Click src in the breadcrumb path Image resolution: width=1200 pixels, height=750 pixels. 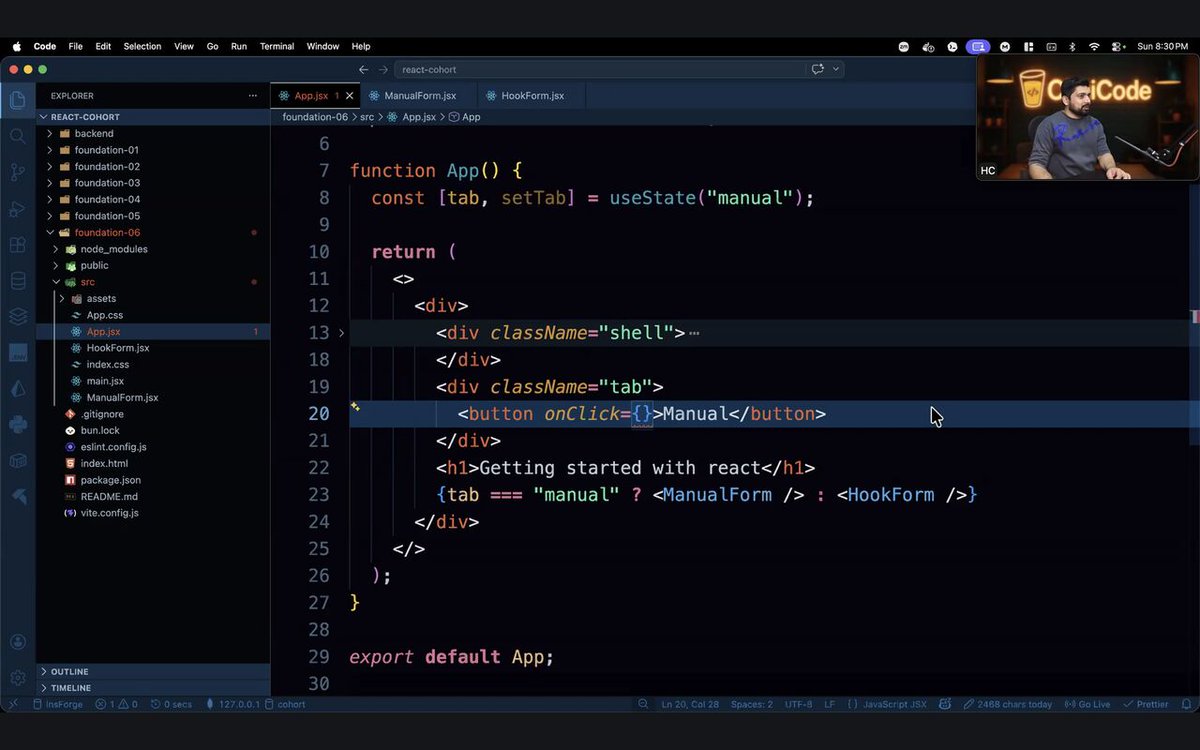coord(367,117)
